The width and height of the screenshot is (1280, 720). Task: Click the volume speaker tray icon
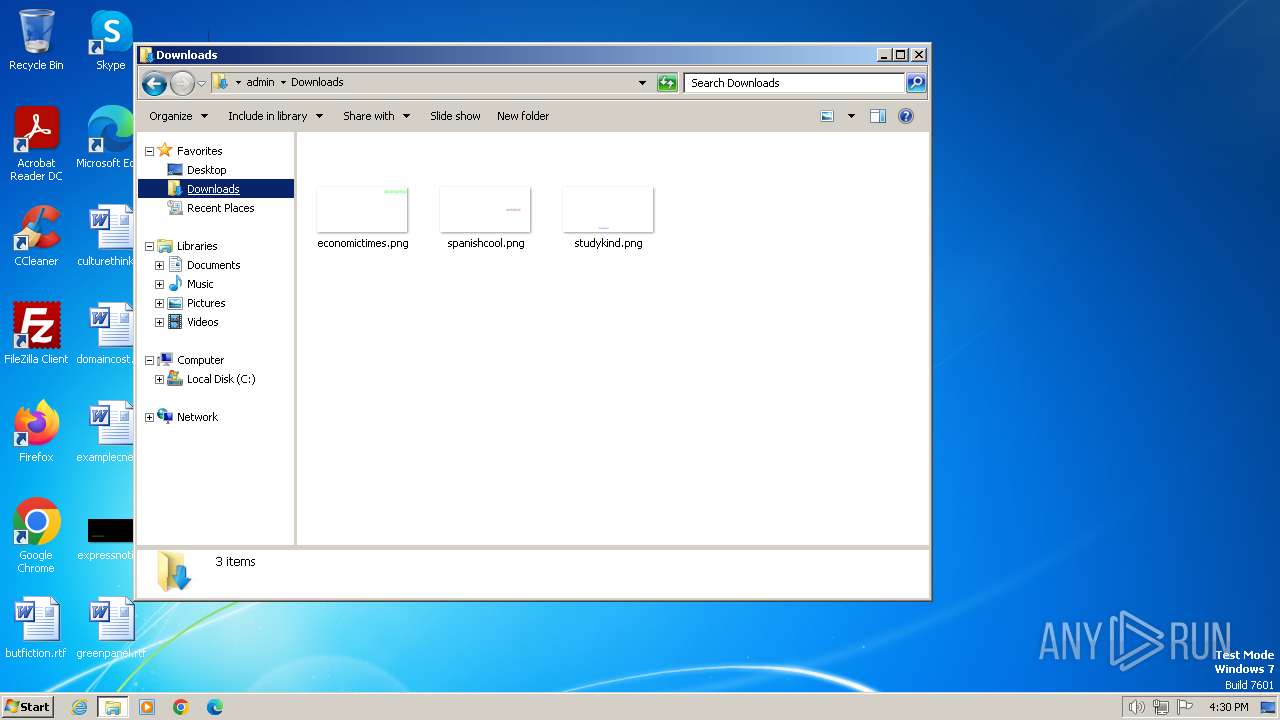tap(1136, 707)
